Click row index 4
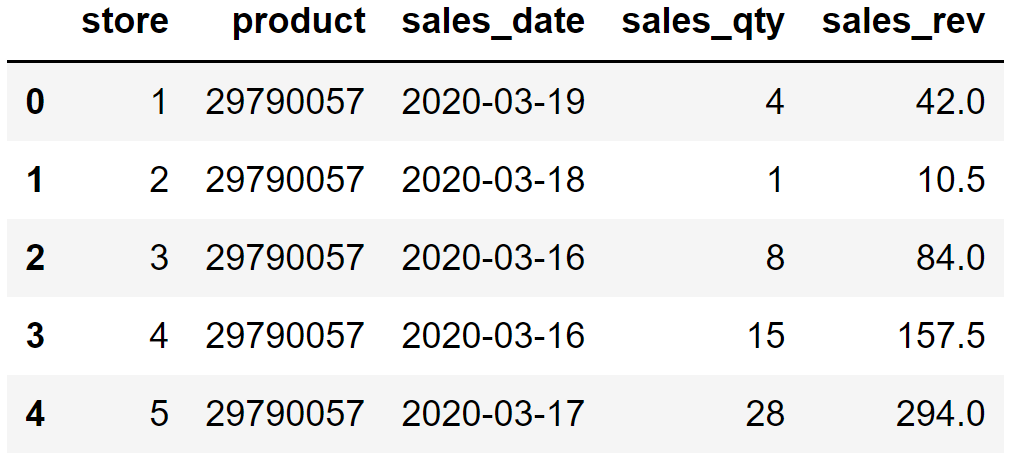The width and height of the screenshot is (1012, 461). click(35, 414)
